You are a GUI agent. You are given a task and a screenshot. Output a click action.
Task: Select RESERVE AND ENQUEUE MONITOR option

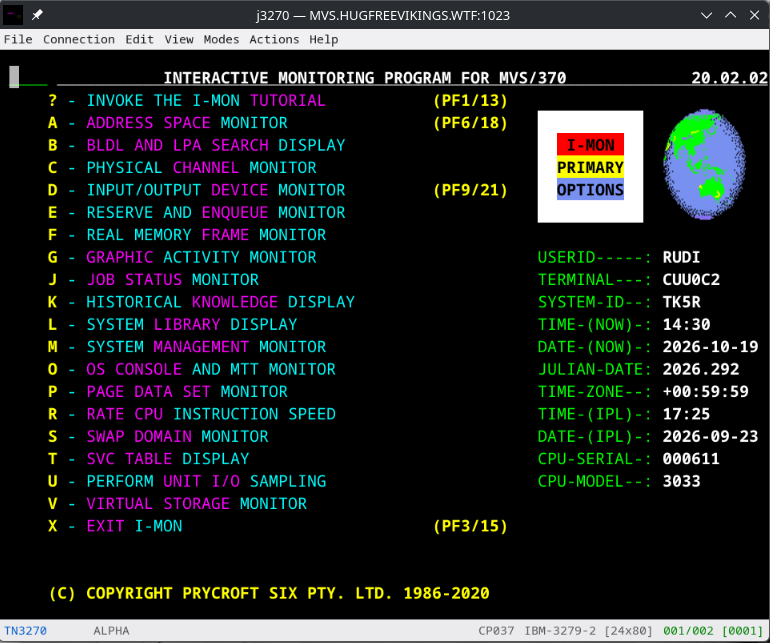(x=216, y=213)
